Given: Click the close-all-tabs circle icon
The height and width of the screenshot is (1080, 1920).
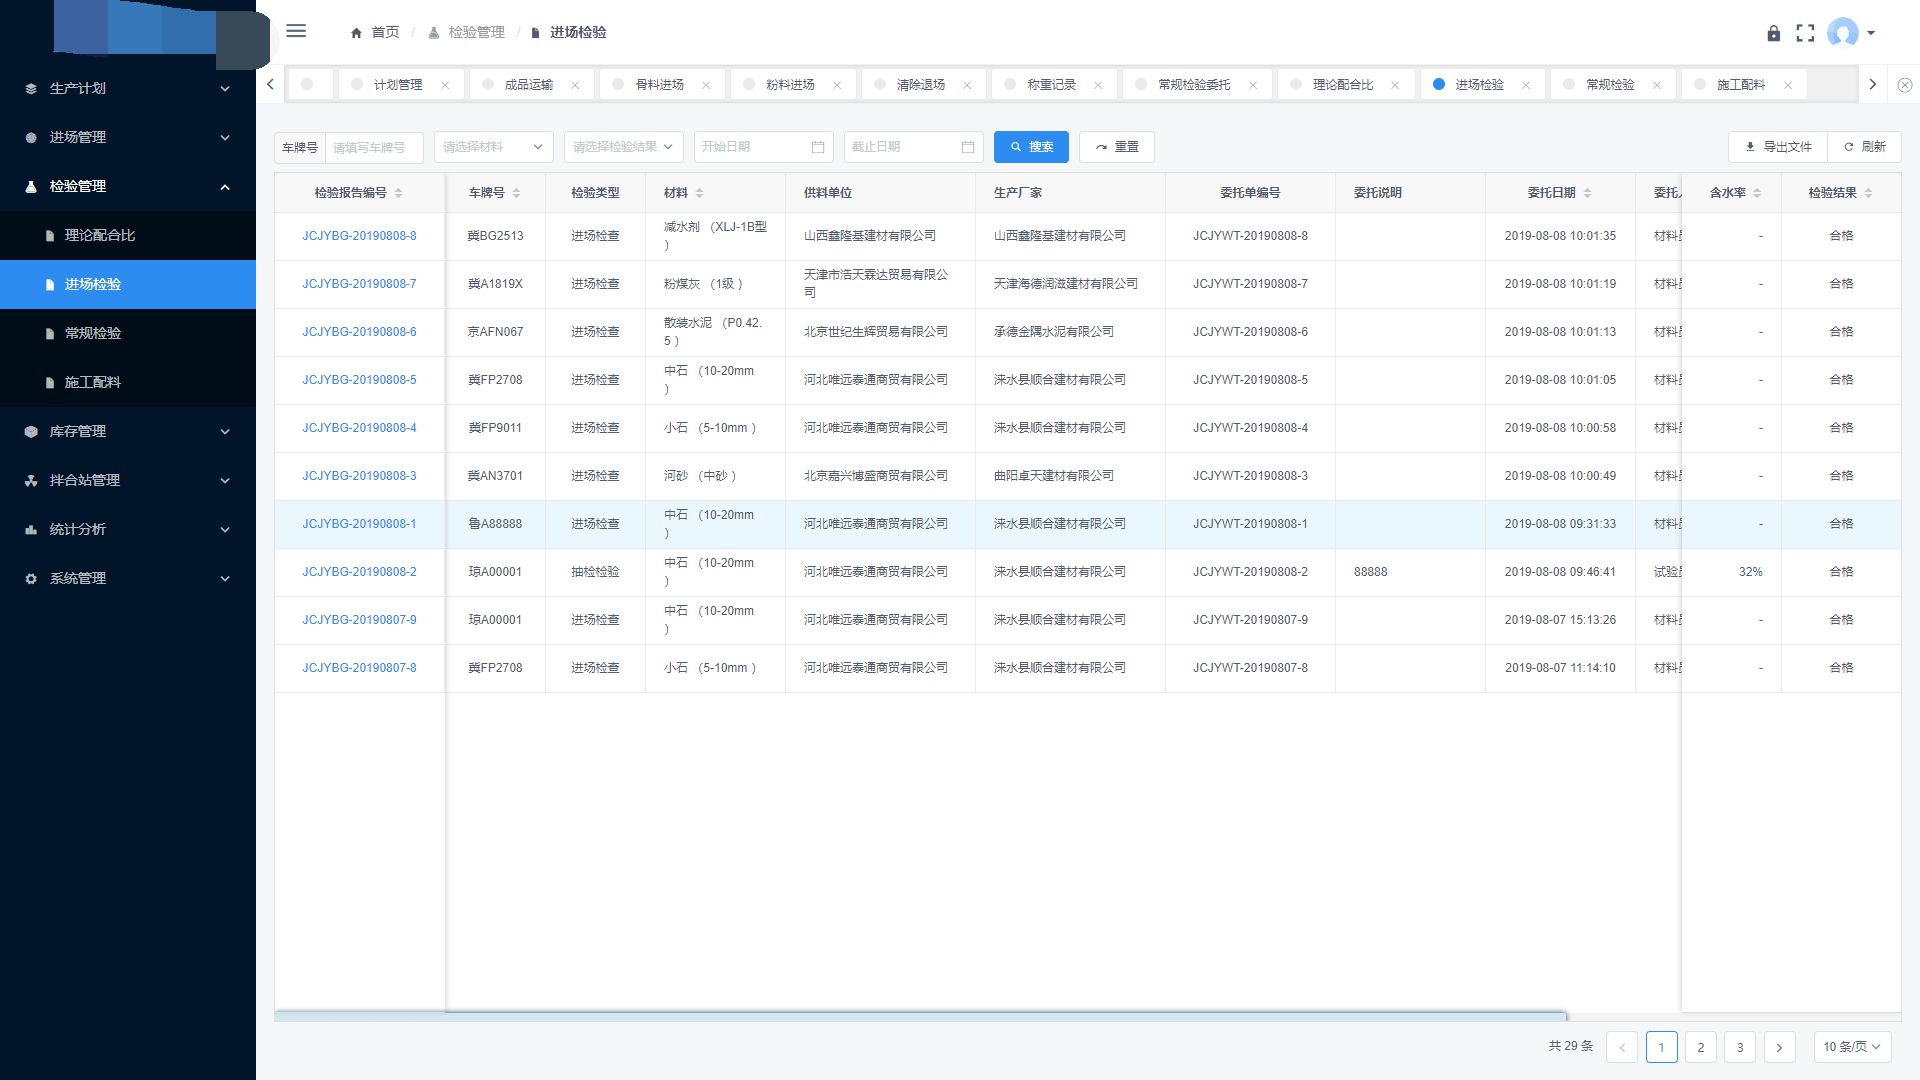Looking at the screenshot, I should (x=1905, y=85).
